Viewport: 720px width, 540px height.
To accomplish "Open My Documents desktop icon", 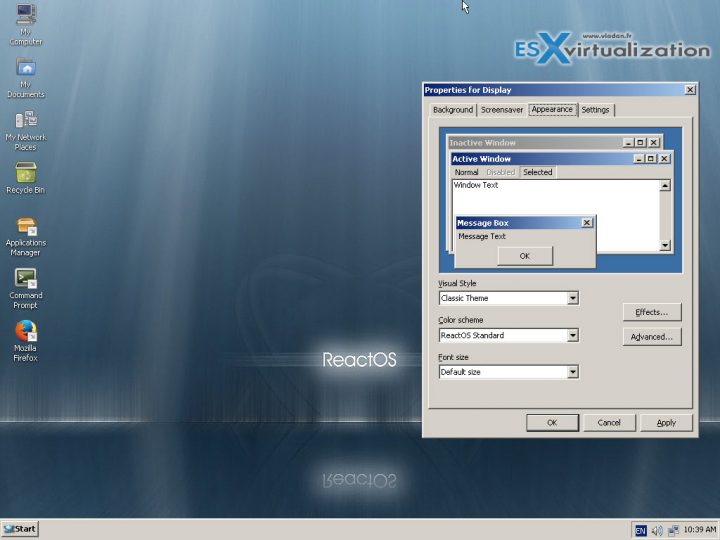I will (x=26, y=78).
